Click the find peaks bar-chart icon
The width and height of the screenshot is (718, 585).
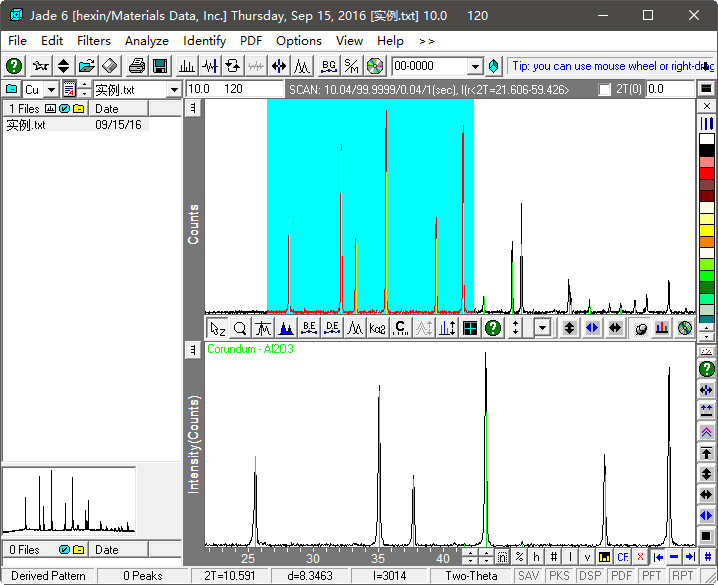click(187, 66)
